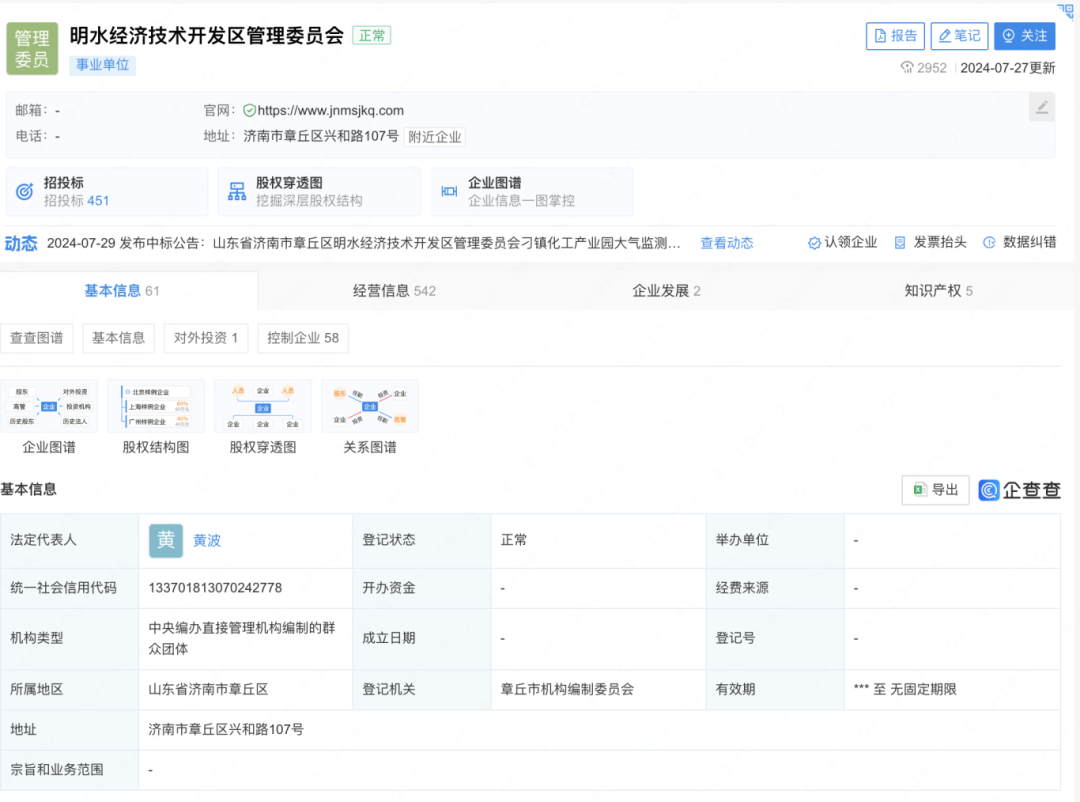Switch to the 知识产权 tab
Image resolution: width=1080 pixels, height=802 pixels.
pyautogui.click(x=938, y=291)
